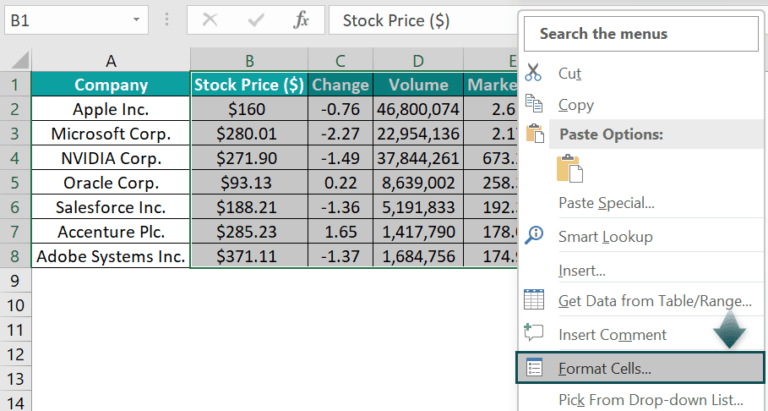The height and width of the screenshot is (411, 768).
Task: Click the formula bar with Stock Price ($)
Action: click(423, 20)
